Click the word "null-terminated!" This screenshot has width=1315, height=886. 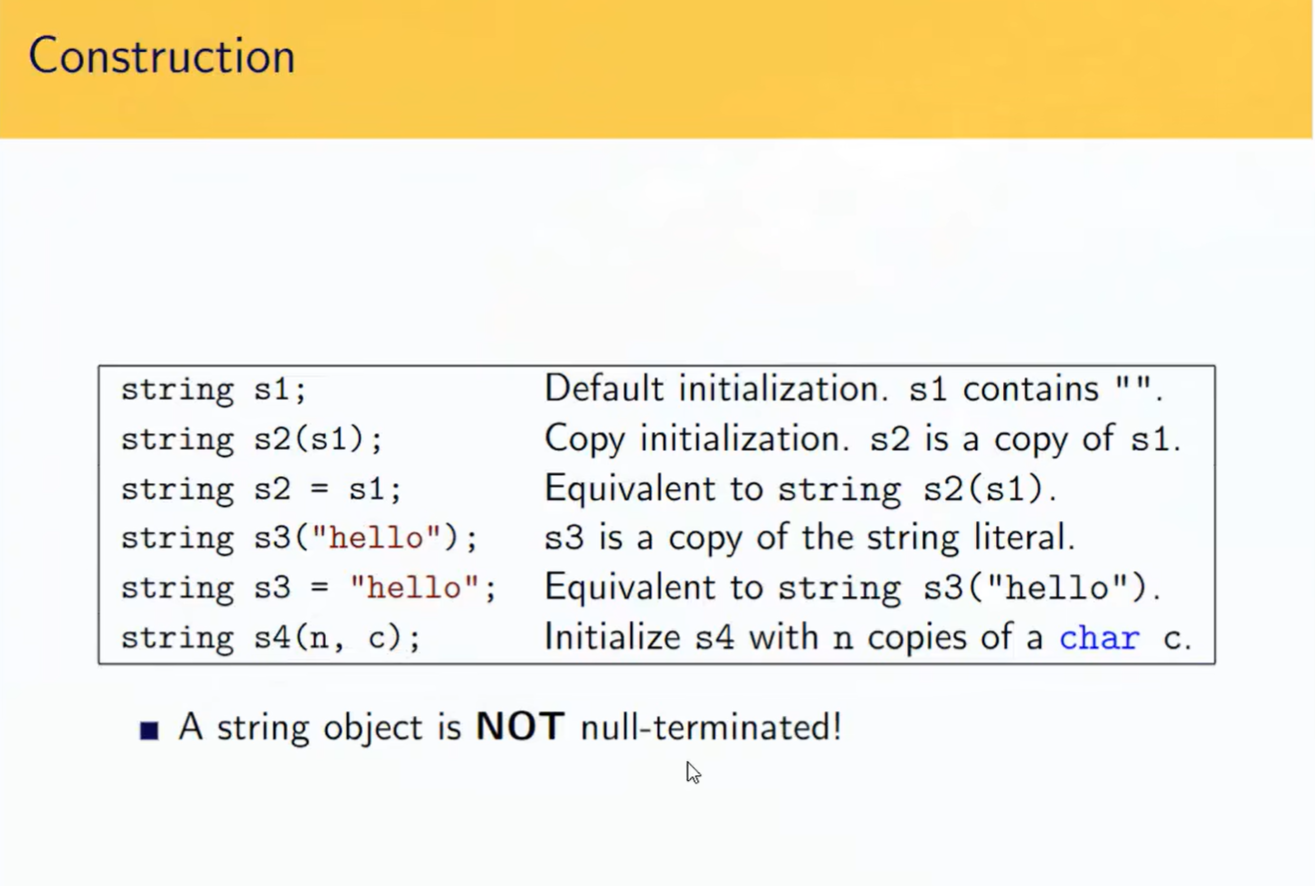[711, 727]
